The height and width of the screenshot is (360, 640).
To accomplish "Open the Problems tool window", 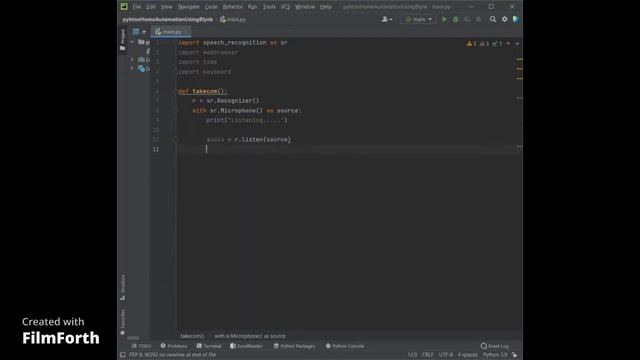I will click(x=174, y=346).
